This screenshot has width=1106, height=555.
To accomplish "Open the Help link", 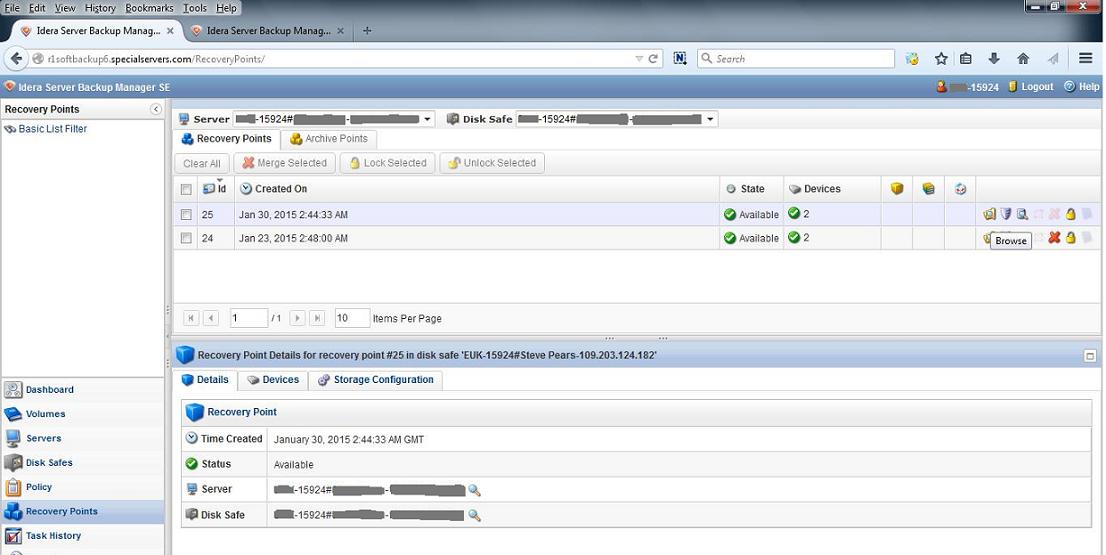I will pyautogui.click(x=1082, y=87).
